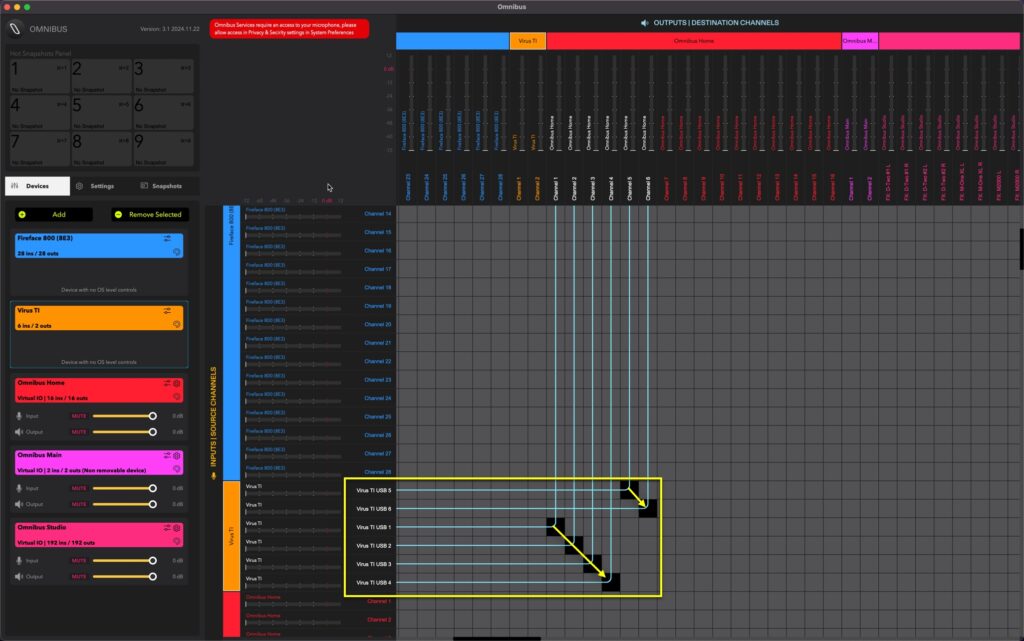
Task: Click the gear icon on Omnibus Studio device
Action: click(x=176, y=528)
